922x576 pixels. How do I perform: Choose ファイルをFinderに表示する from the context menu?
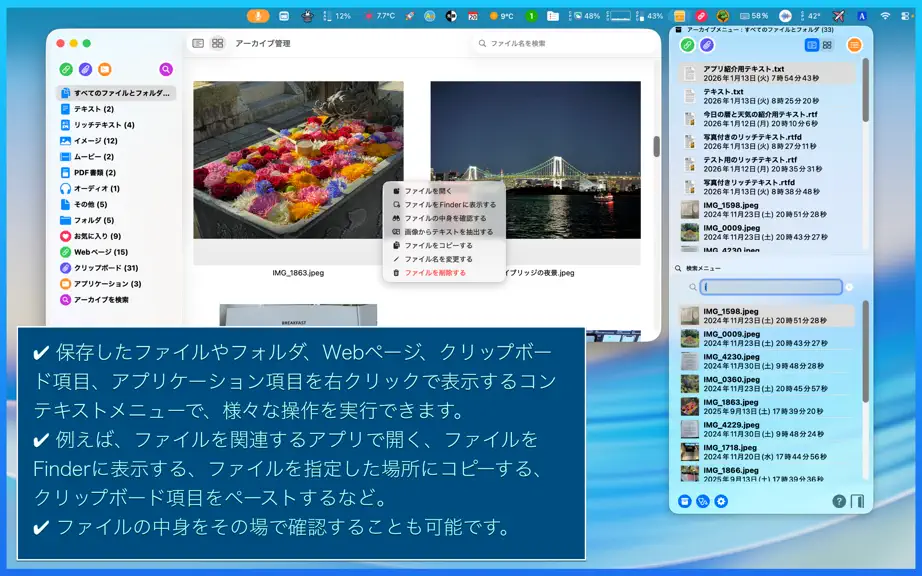(444, 205)
